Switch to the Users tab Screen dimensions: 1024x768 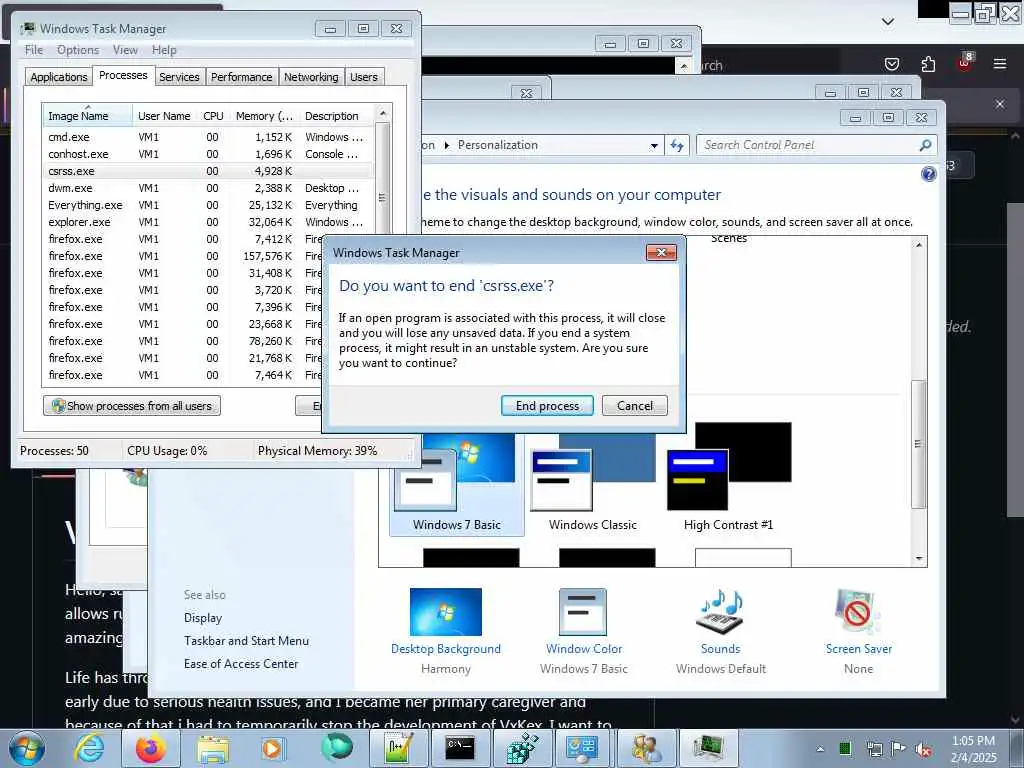(x=364, y=77)
